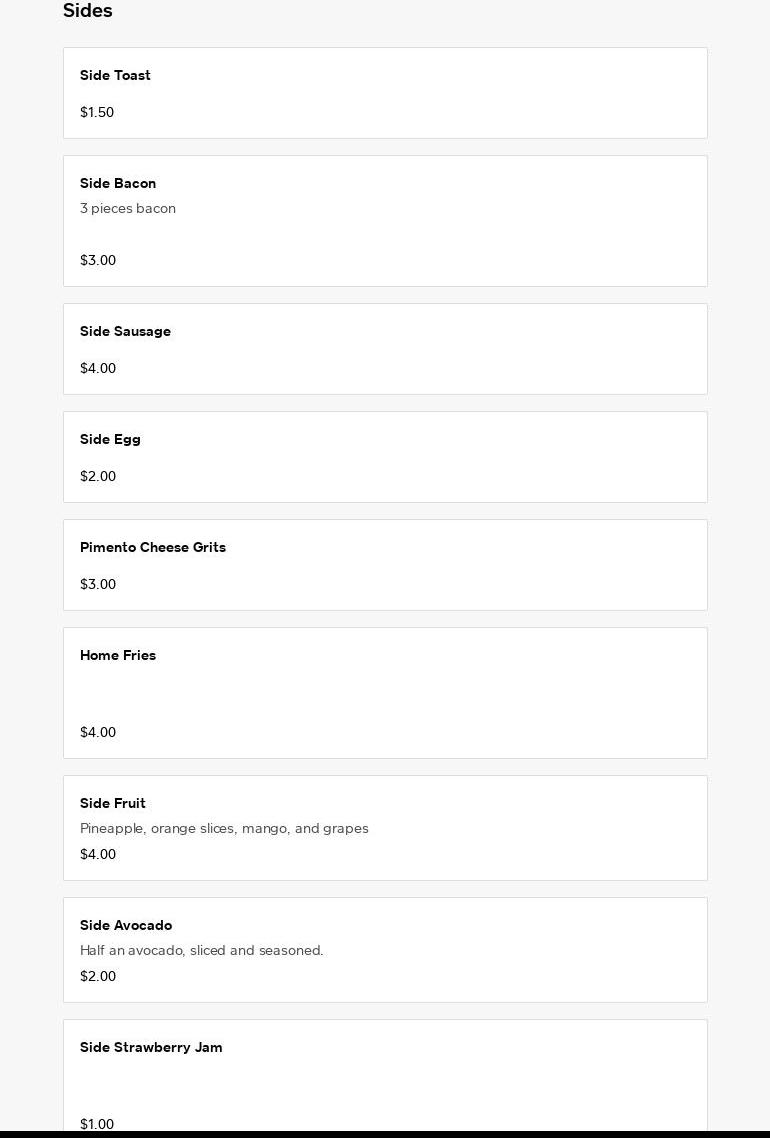Open Pimento Cheese Grits item
This screenshot has width=770, height=1138.
(385, 564)
